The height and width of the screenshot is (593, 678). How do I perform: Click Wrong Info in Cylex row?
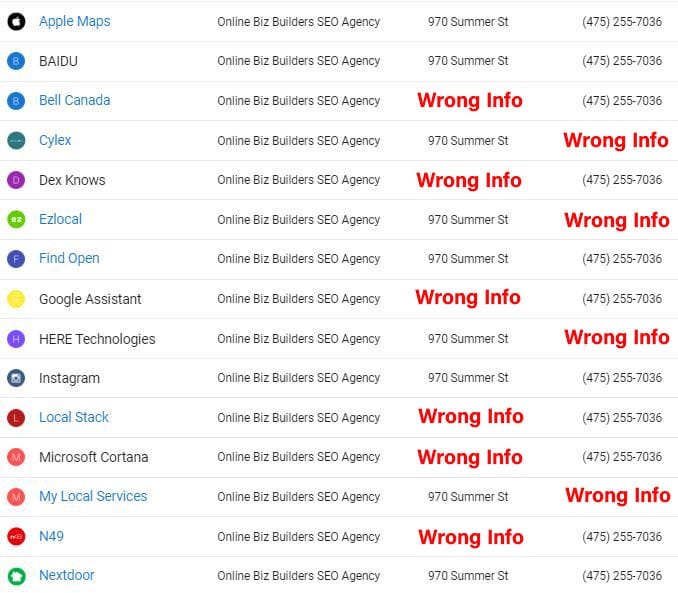pyautogui.click(x=615, y=140)
